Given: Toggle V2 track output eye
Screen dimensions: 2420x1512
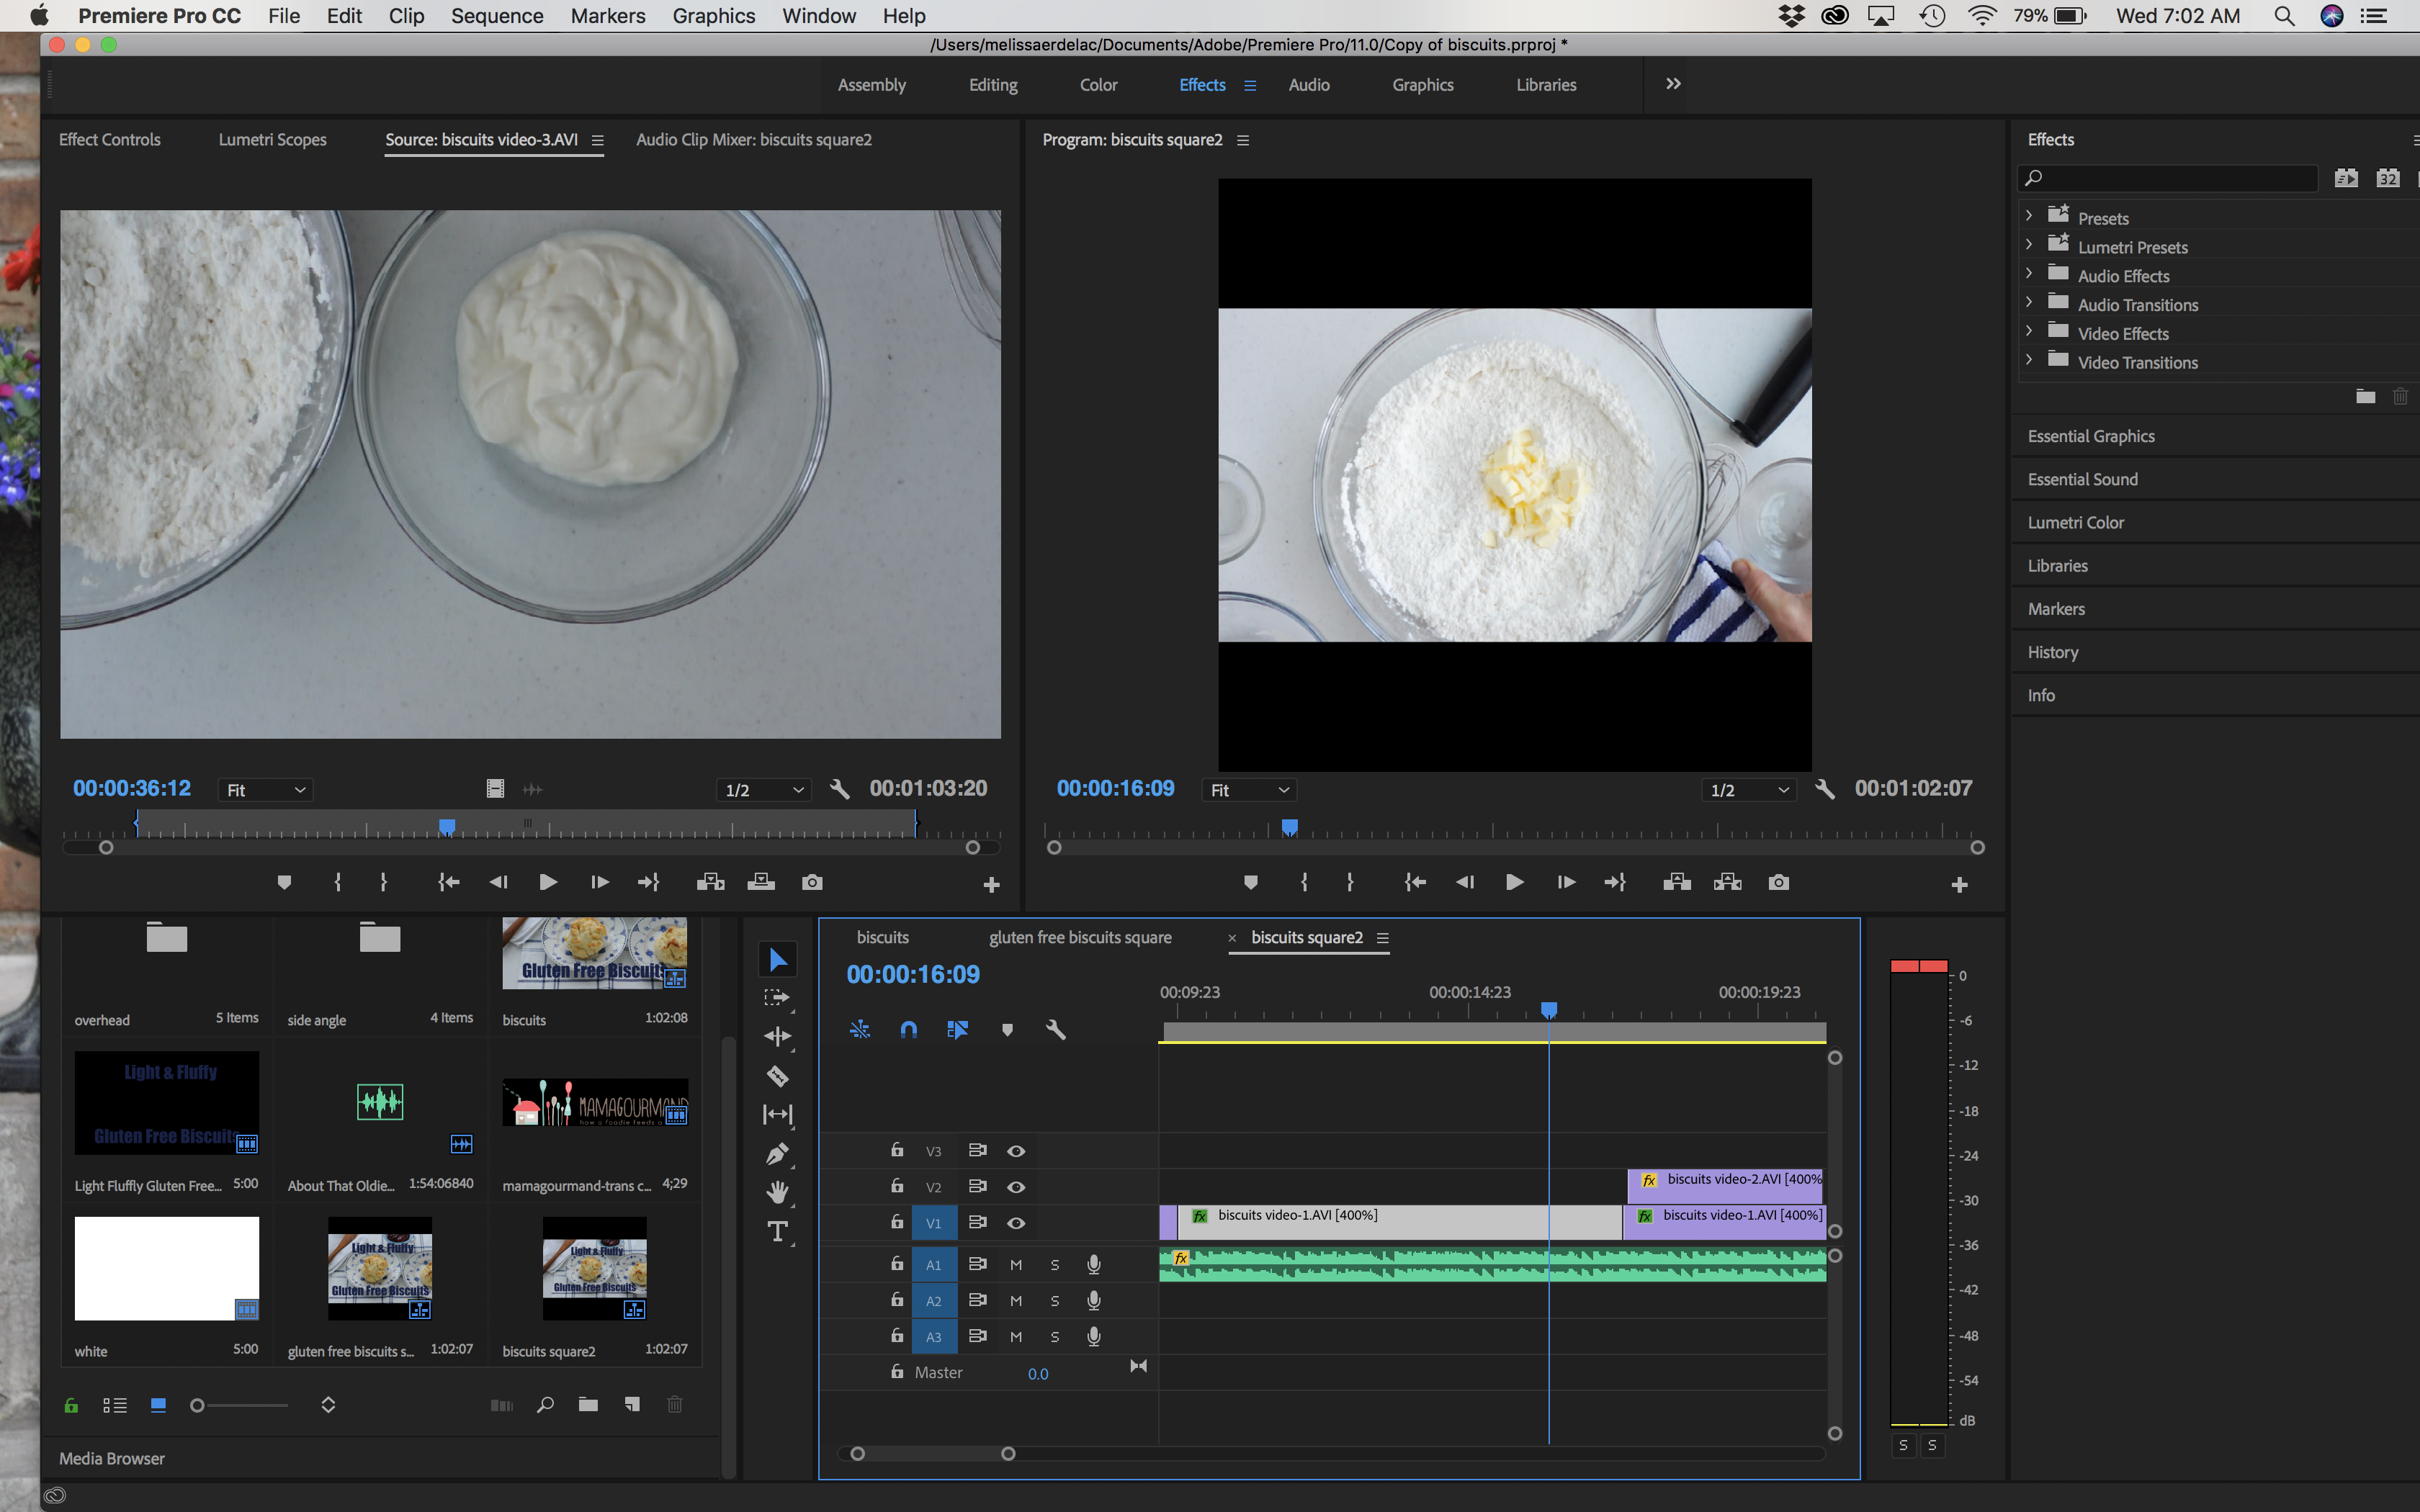Looking at the screenshot, I should pos(1016,1187).
